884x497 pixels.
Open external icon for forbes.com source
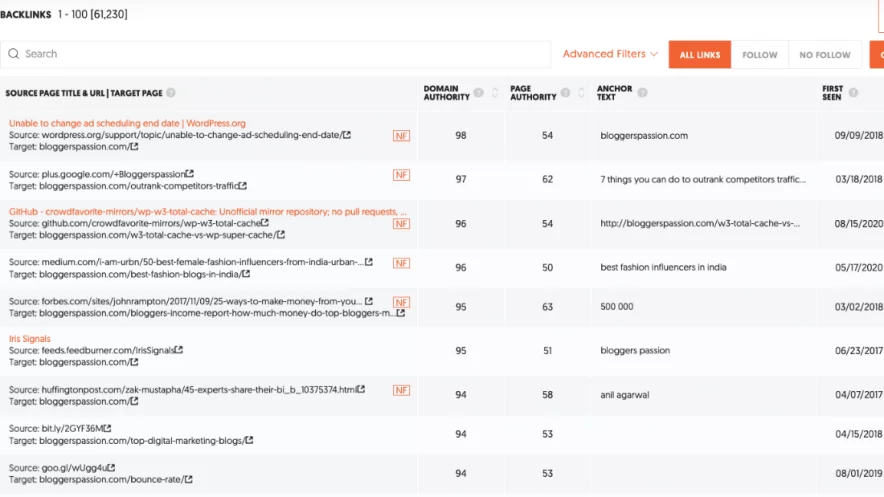pyautogui.click(x=369, y=301)
